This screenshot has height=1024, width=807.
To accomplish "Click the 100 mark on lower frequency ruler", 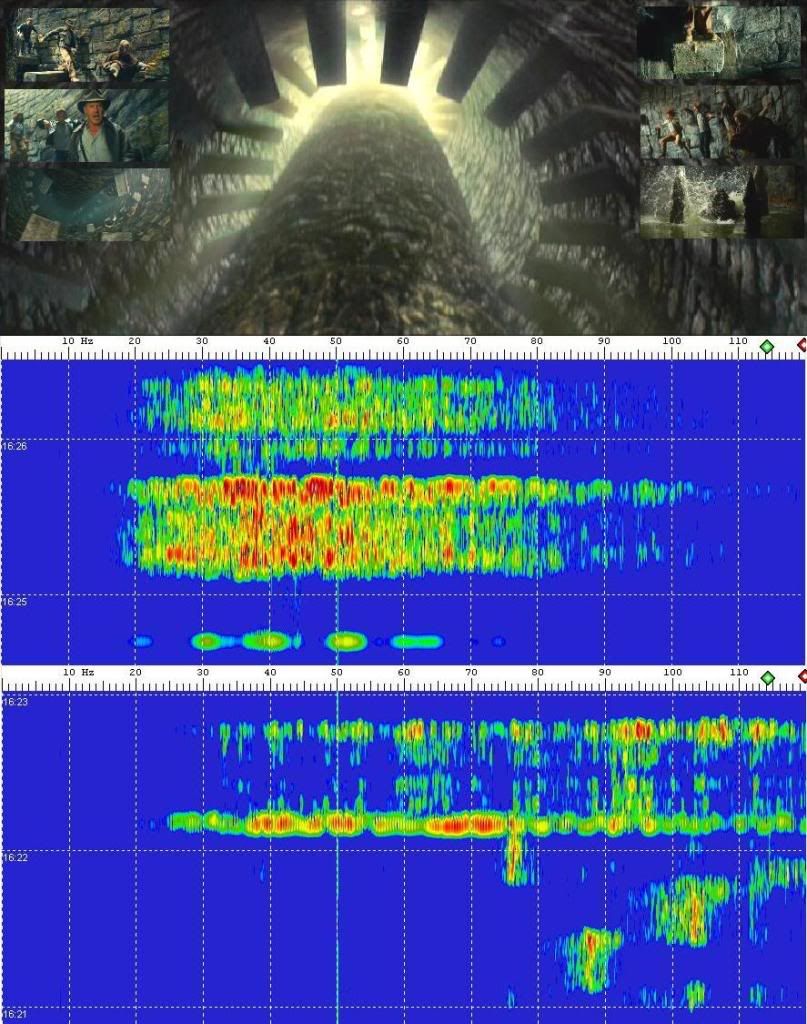I will pos(671,673).
